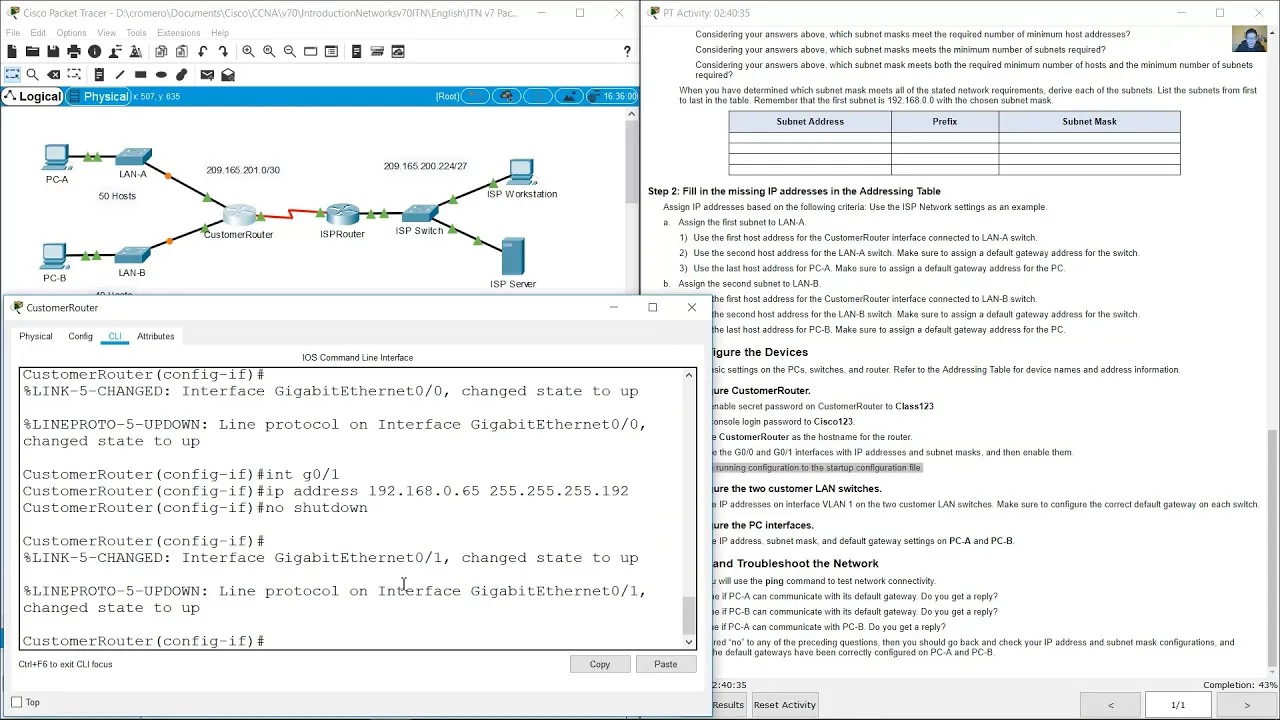The image size is (1280, 720).
Task: Open the File menu
Action: [x=13, y=33]
